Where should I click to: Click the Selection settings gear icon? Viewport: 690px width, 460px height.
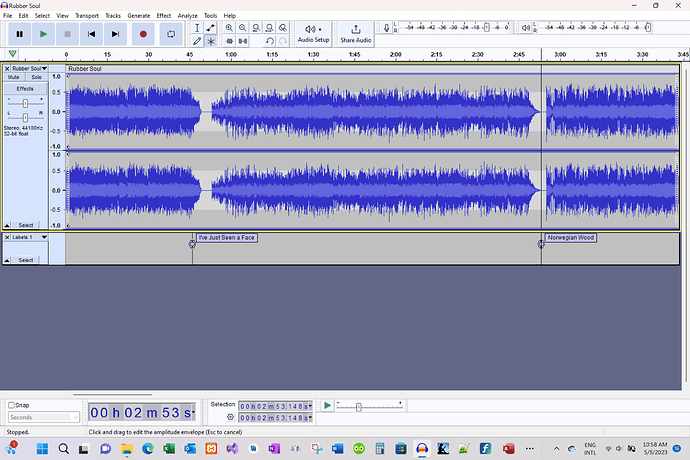tap(230, 417)
